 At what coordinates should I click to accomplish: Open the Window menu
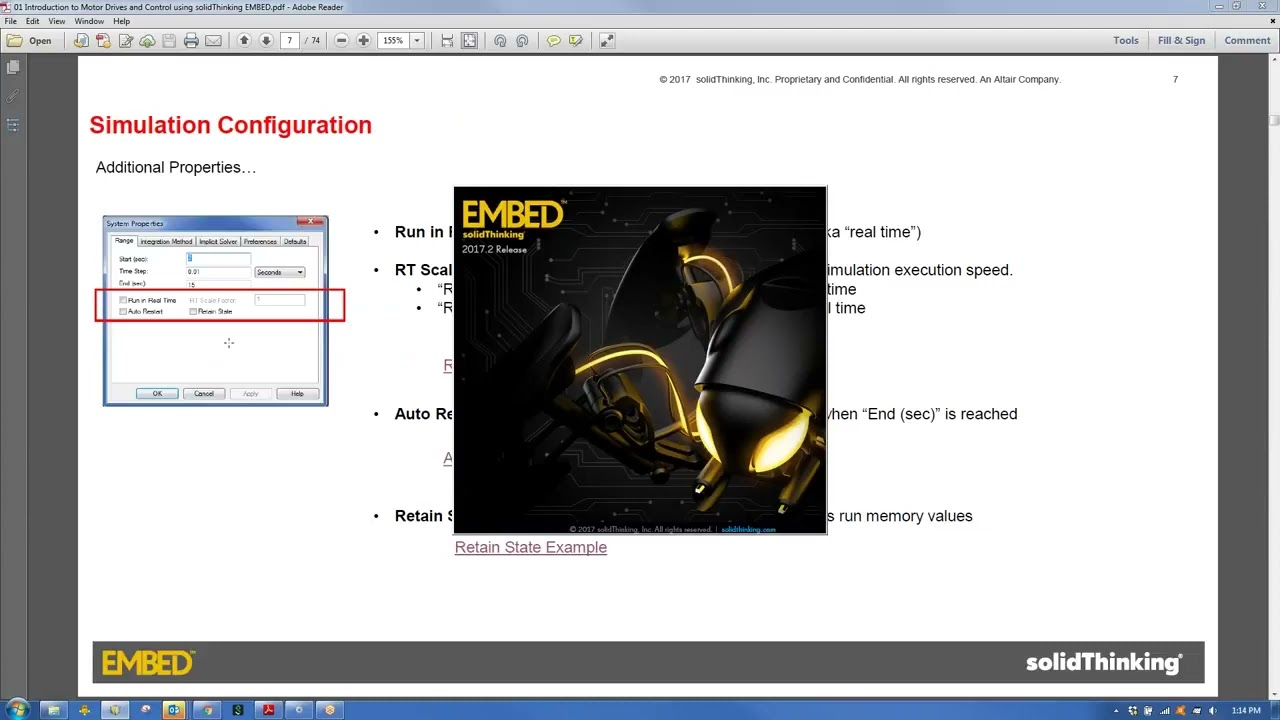point(89,21)
